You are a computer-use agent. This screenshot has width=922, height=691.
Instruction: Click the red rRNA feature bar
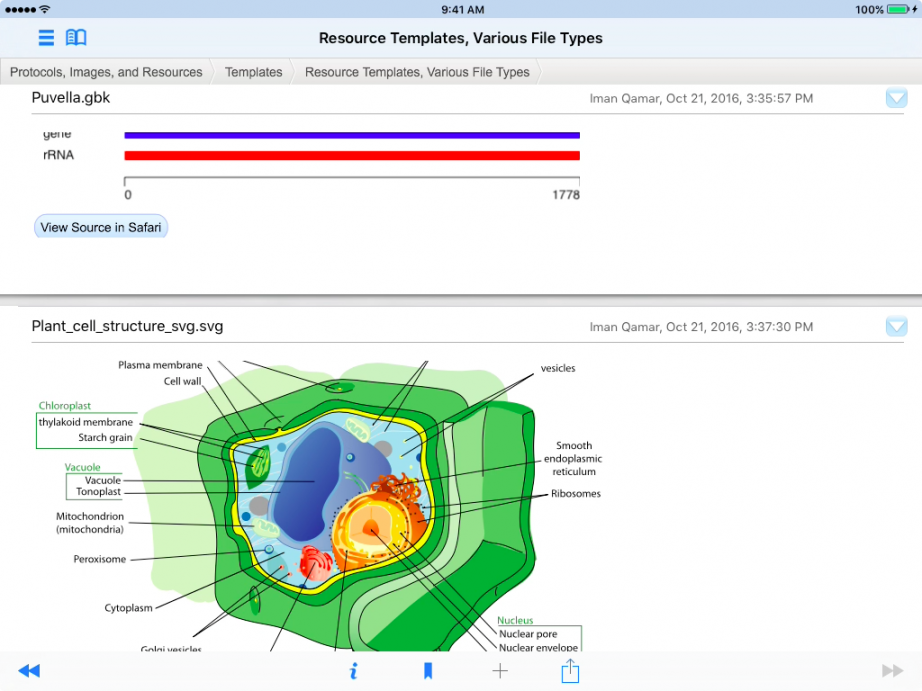pos(351,156)
